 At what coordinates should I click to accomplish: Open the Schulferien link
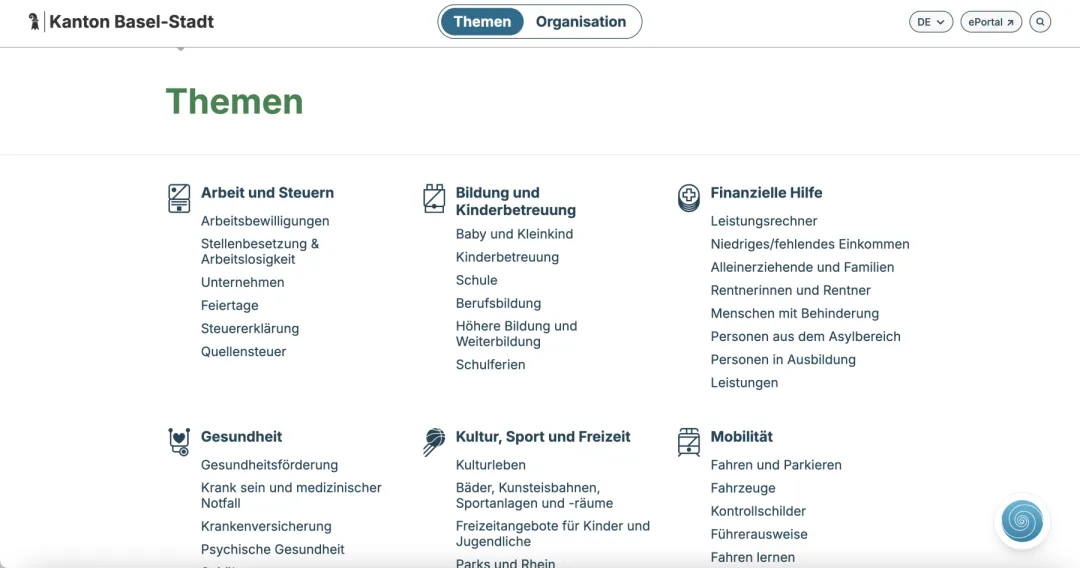(490, 365)
